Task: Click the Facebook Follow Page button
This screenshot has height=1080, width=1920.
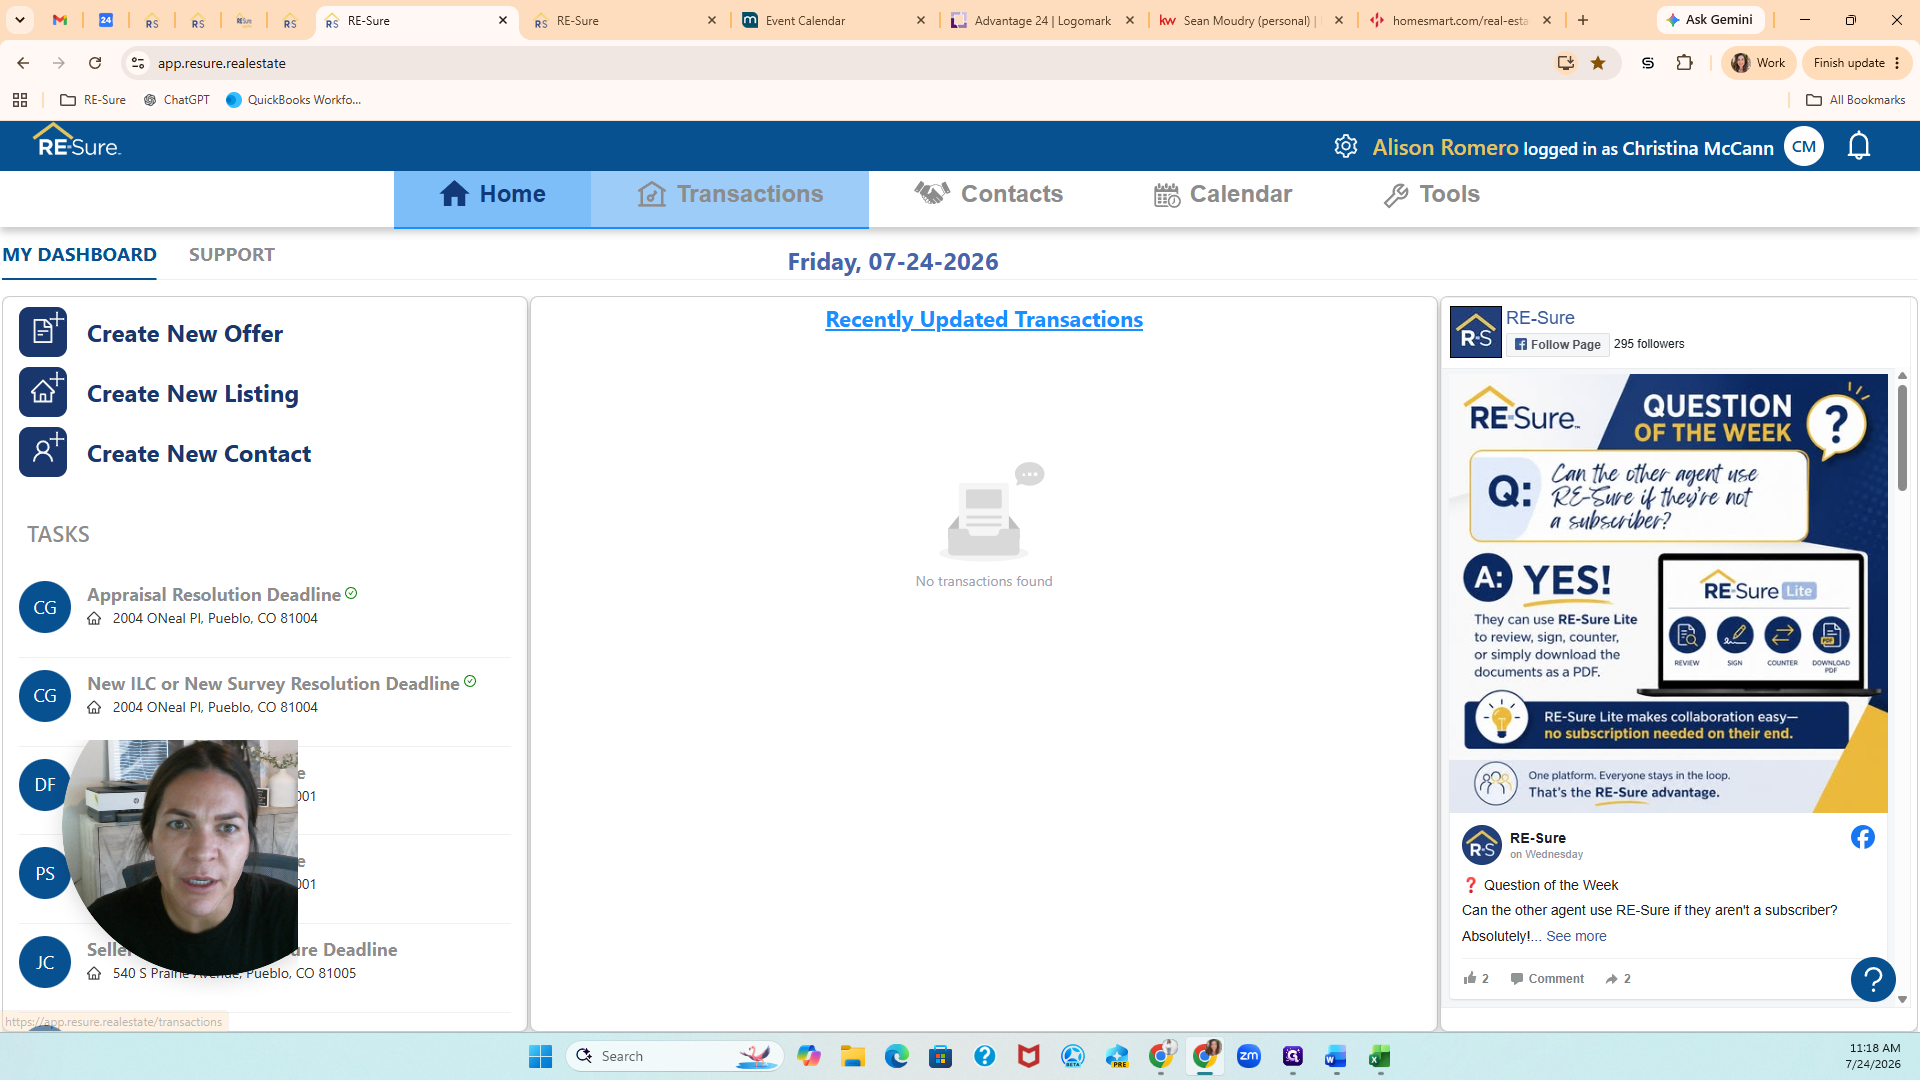Action: click(x=1558, y=345)
